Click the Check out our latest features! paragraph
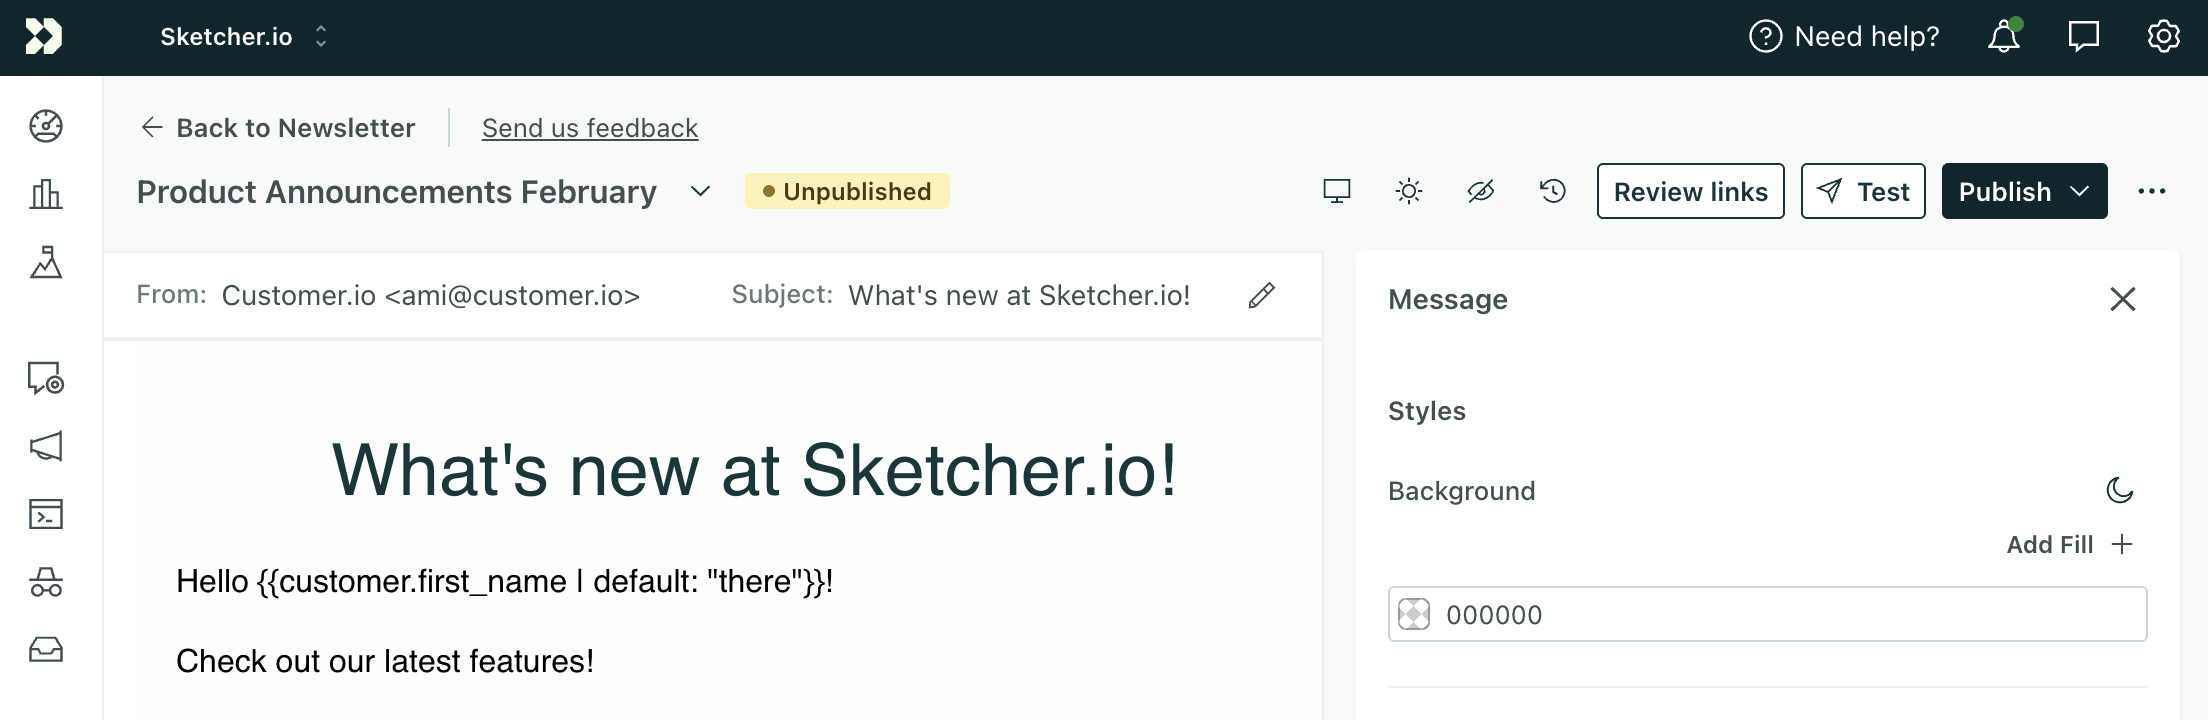This screenshot has width=2208, height=720. tap(385, 661)
